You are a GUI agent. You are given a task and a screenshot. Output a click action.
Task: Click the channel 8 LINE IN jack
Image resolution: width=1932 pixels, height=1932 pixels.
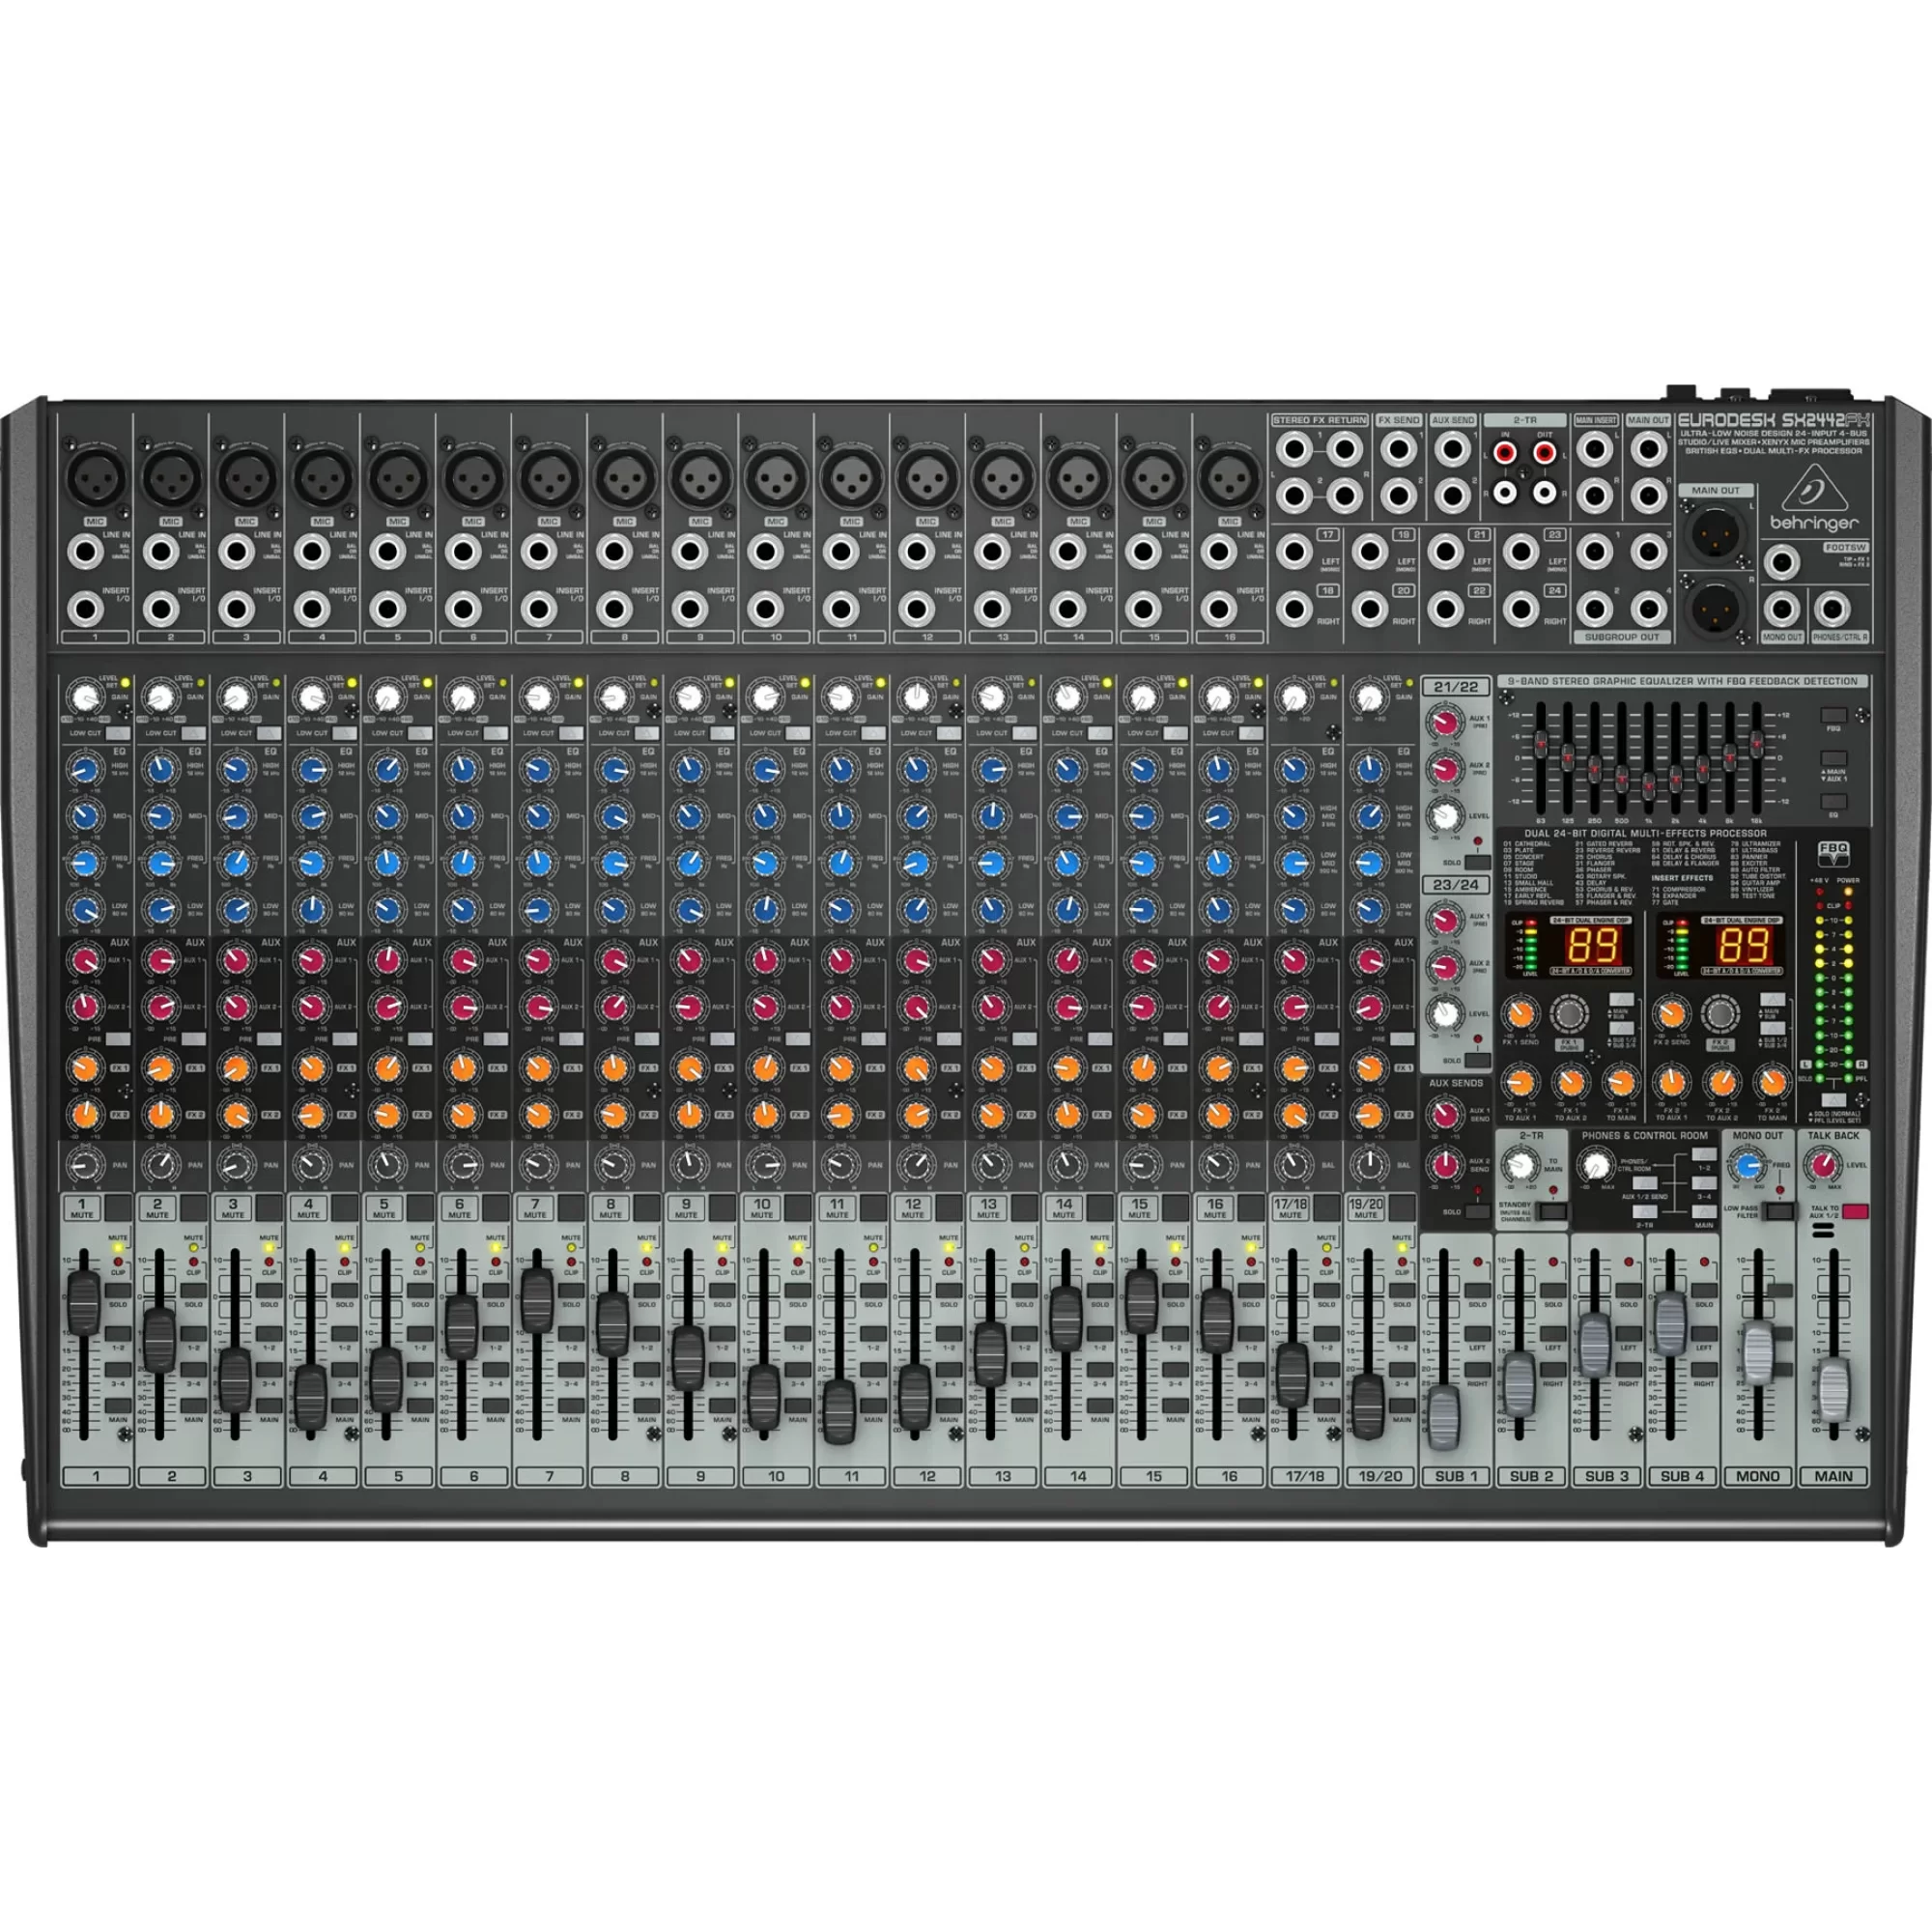point(613,551)
